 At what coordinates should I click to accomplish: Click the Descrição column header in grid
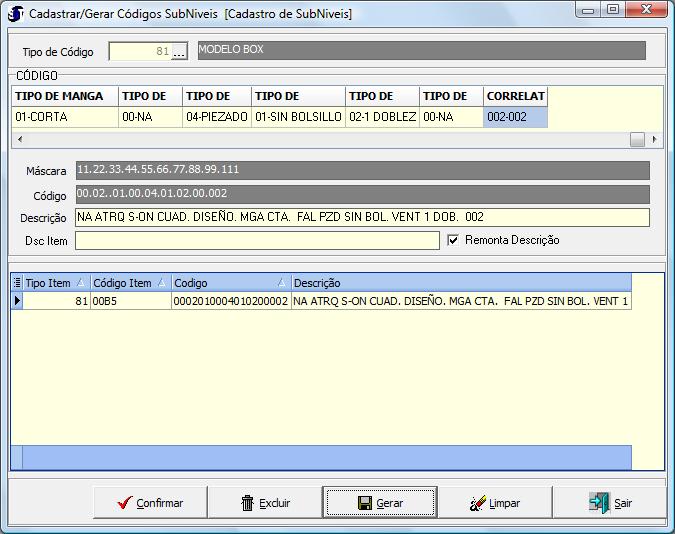(x=460, y=283)
